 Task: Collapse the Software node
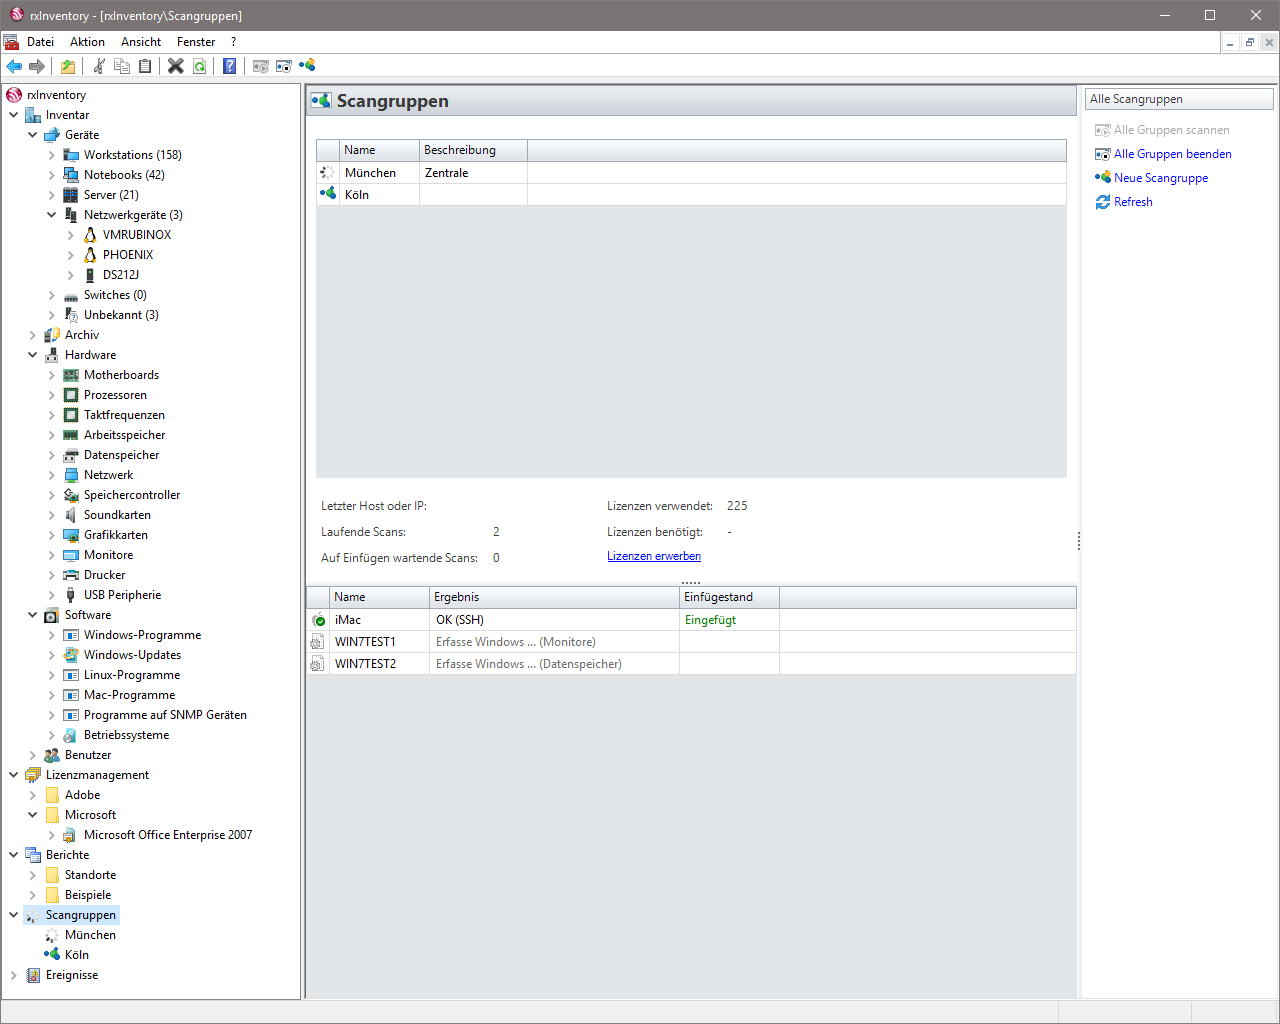click(x=33, y=615)
